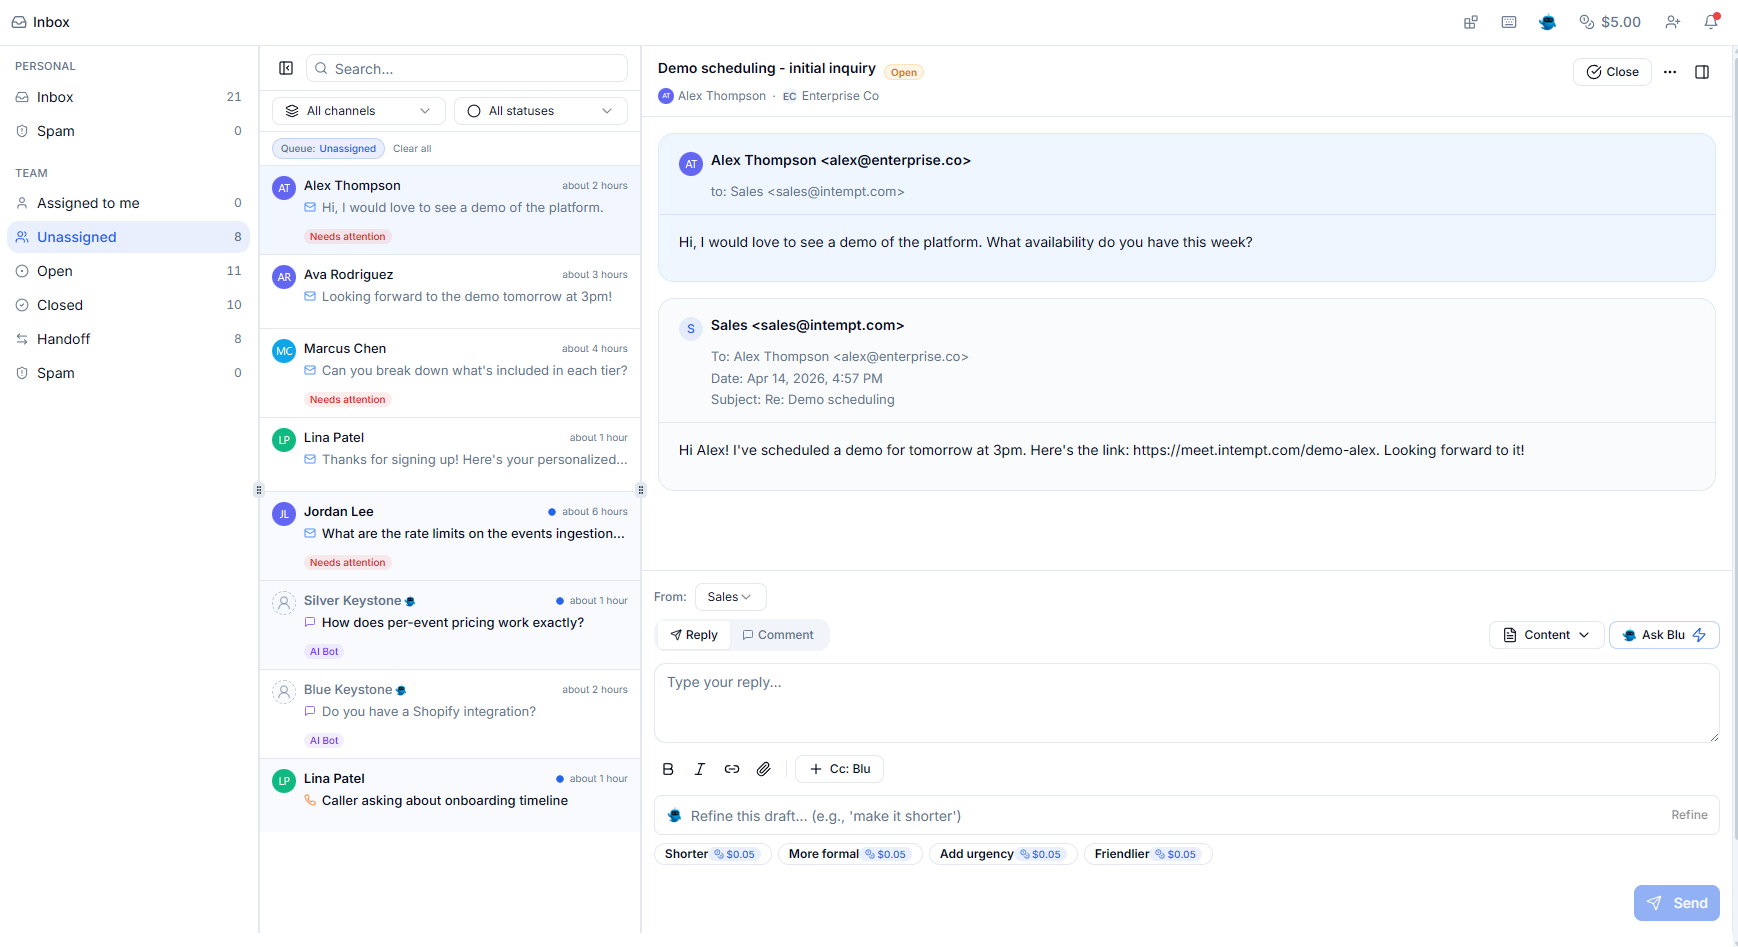Apply bold formatting in the reply editor

(667, 768)
